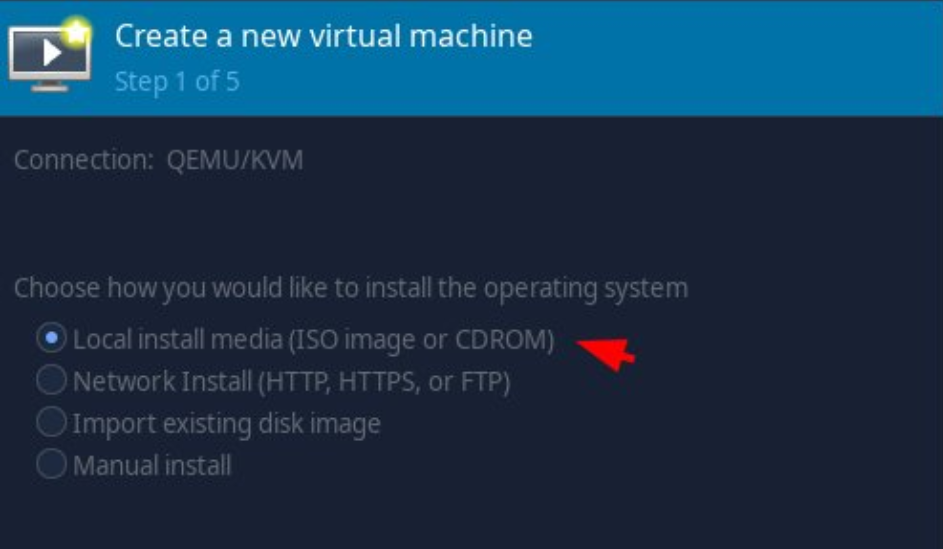The image size is (943, 549).
Task: Click the 'Connection:' label
Action: (x=84, y=160)
